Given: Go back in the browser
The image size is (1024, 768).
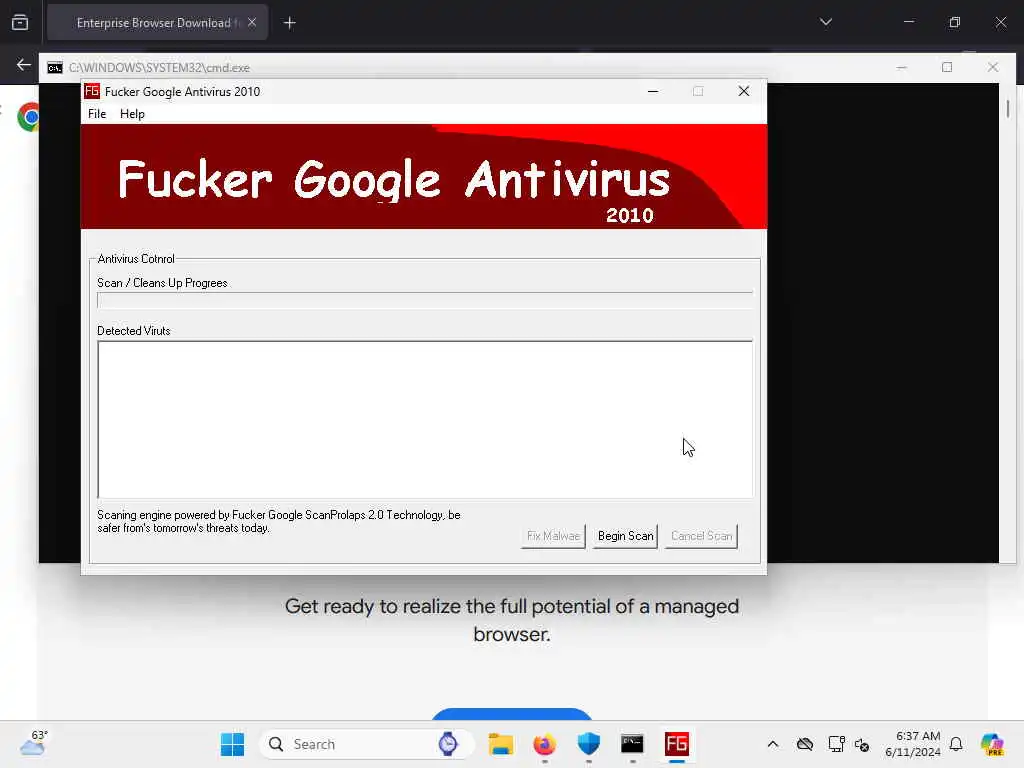Looking at the screenshot, I should tap(24, 65).
